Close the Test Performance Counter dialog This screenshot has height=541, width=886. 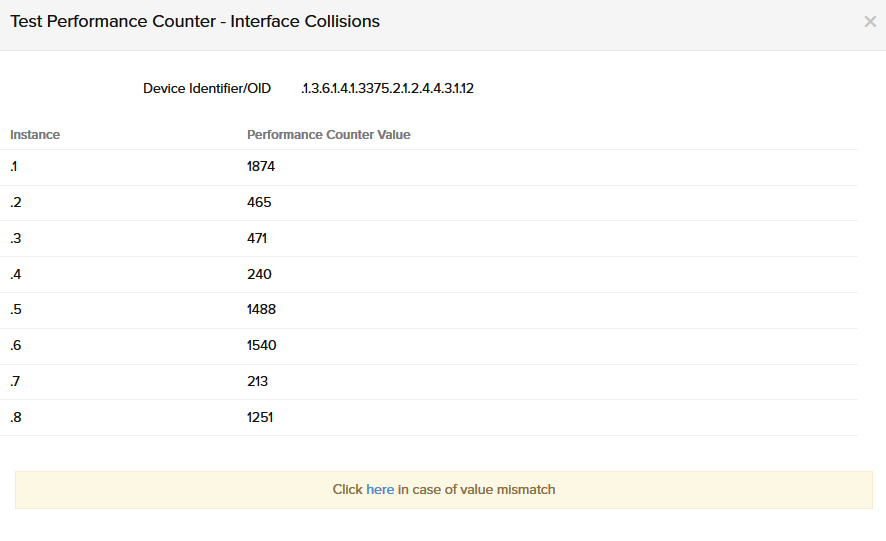pos(869,21)
